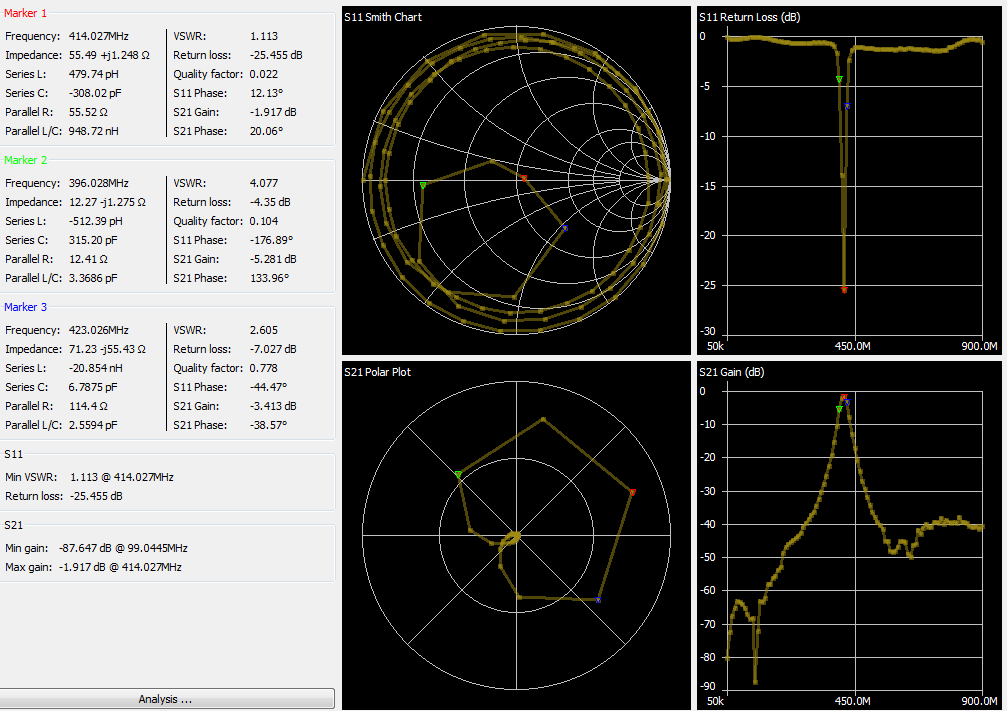Select Marker 2 frequency value 396.028MHz
Screen dimensions: 1007x711
pyautogui.click(x=99, y=183)
